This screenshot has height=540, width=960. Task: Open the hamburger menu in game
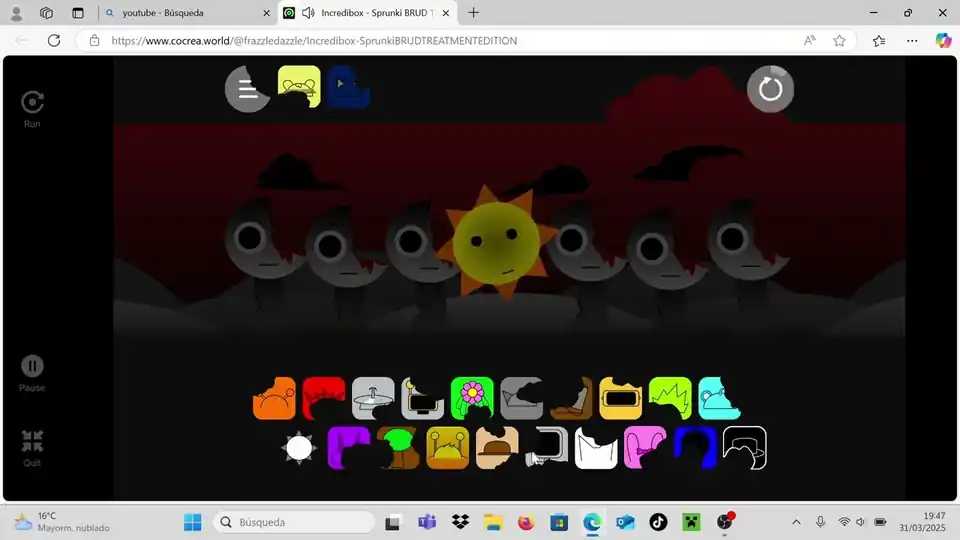[x=247, y=89]
